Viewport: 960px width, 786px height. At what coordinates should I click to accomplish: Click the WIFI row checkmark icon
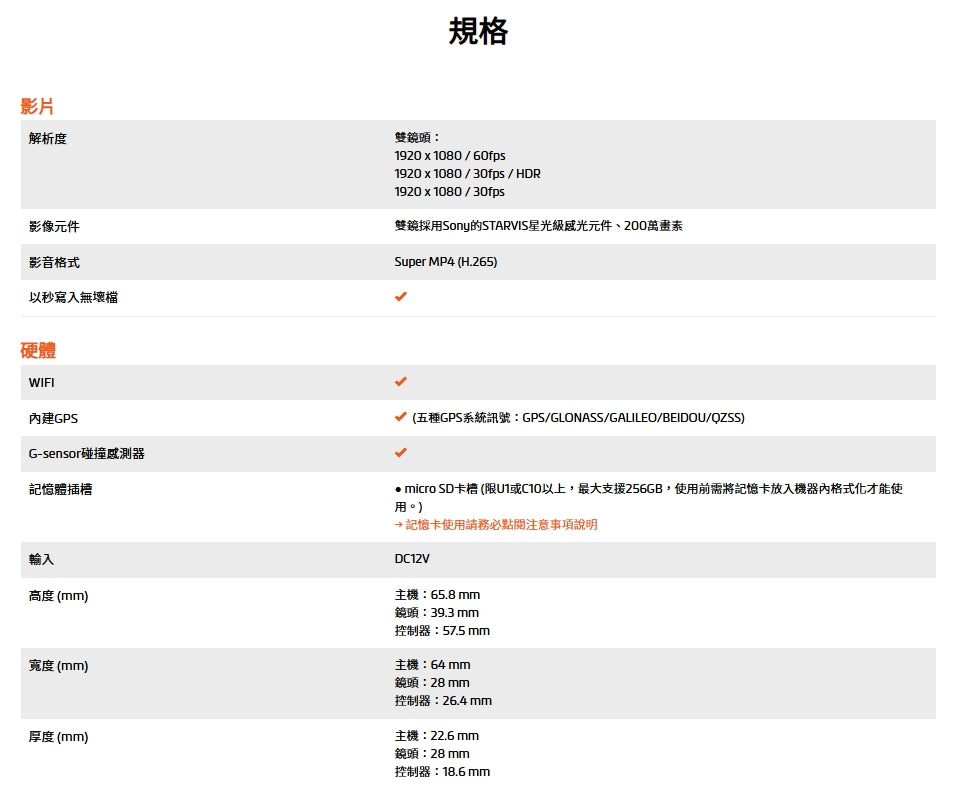(x=401, y=382)
